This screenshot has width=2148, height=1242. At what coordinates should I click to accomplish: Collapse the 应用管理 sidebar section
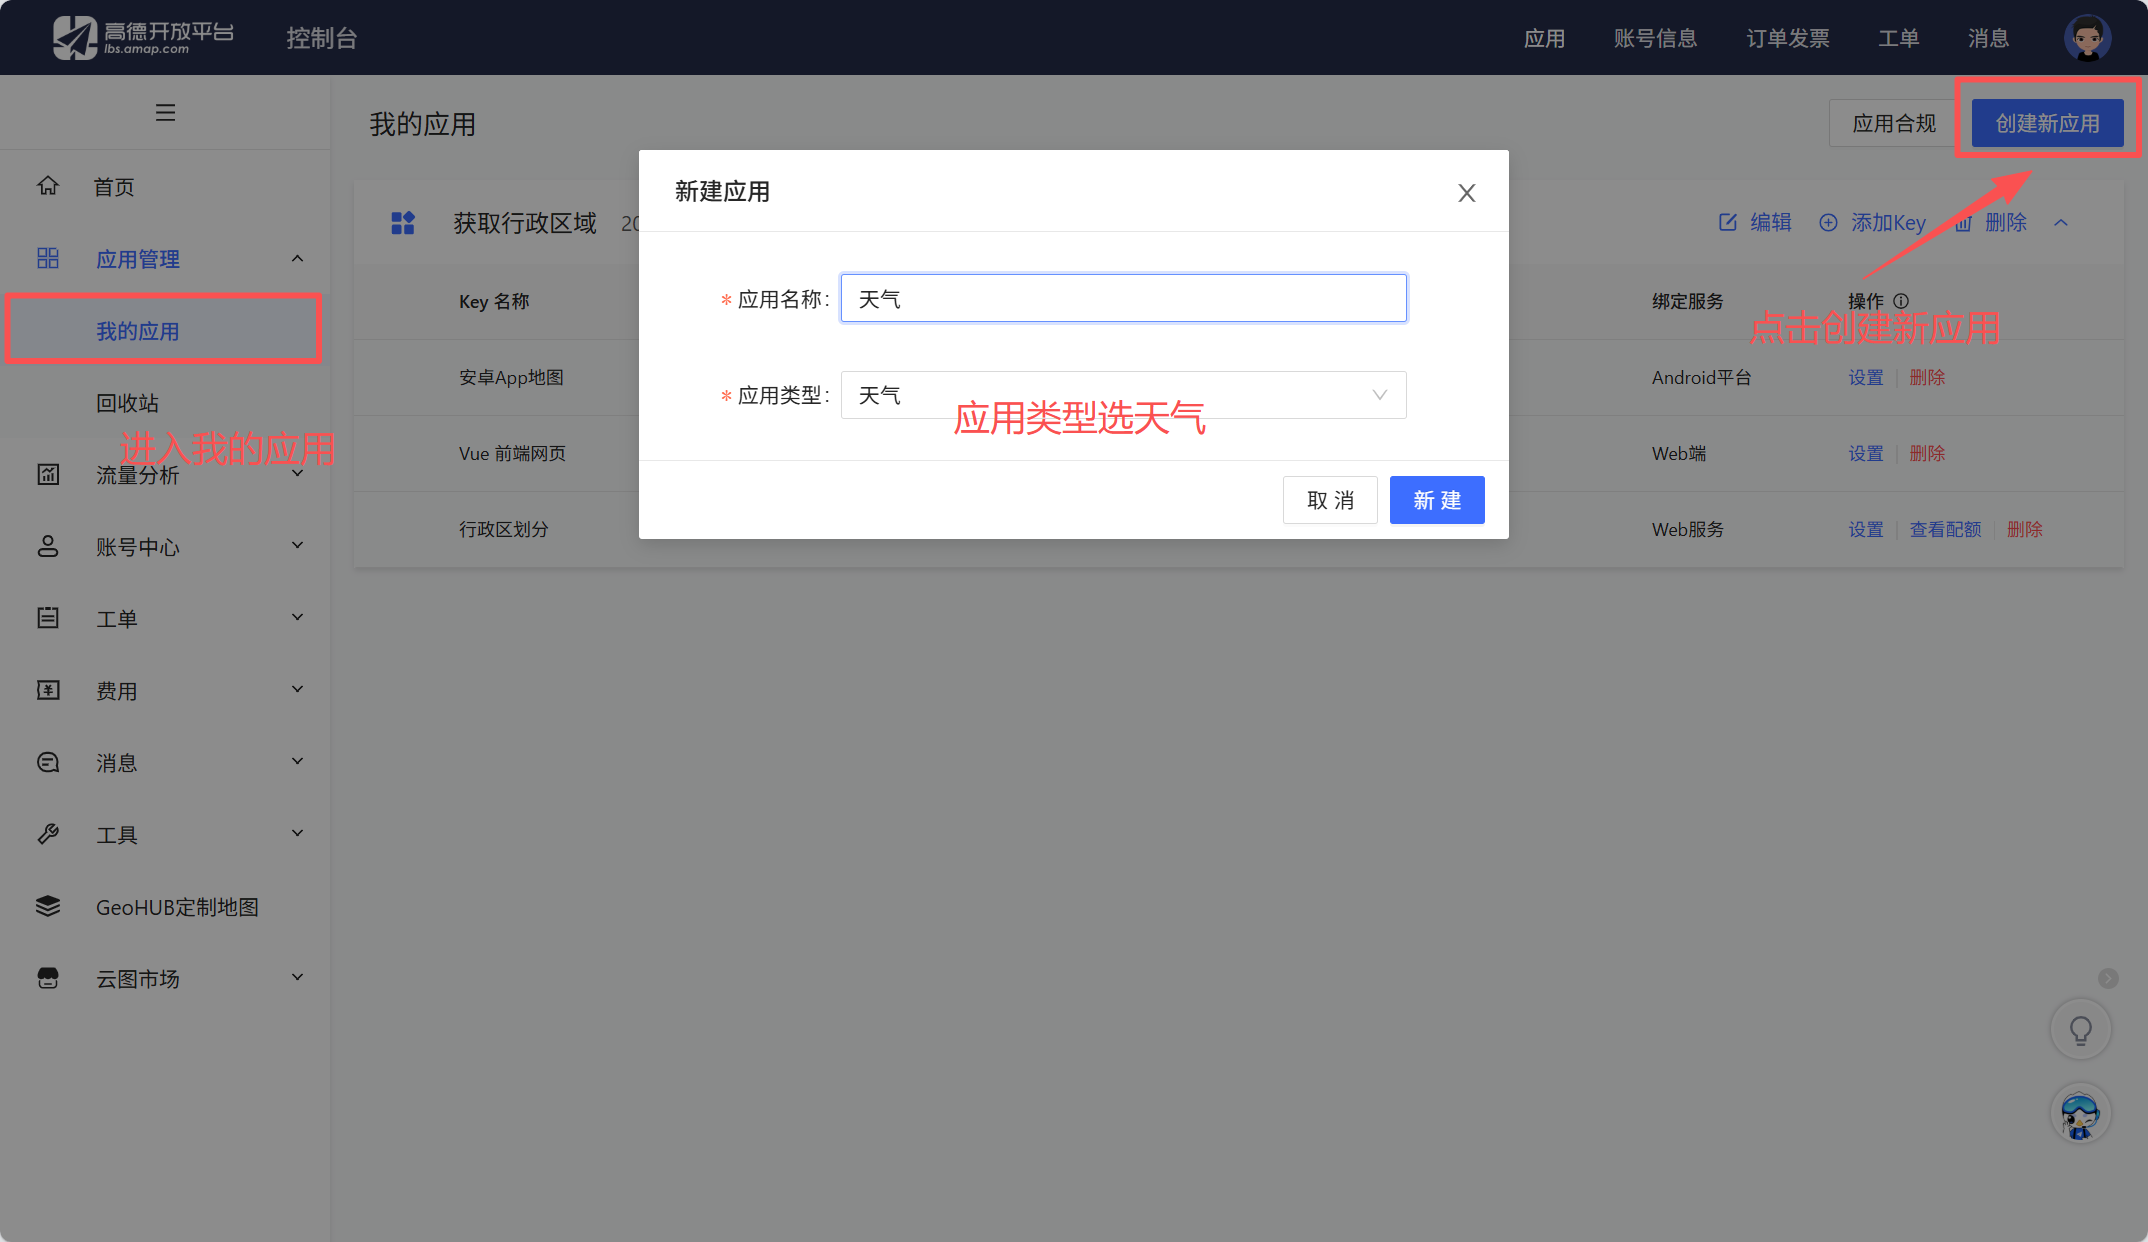coord(297,259)
